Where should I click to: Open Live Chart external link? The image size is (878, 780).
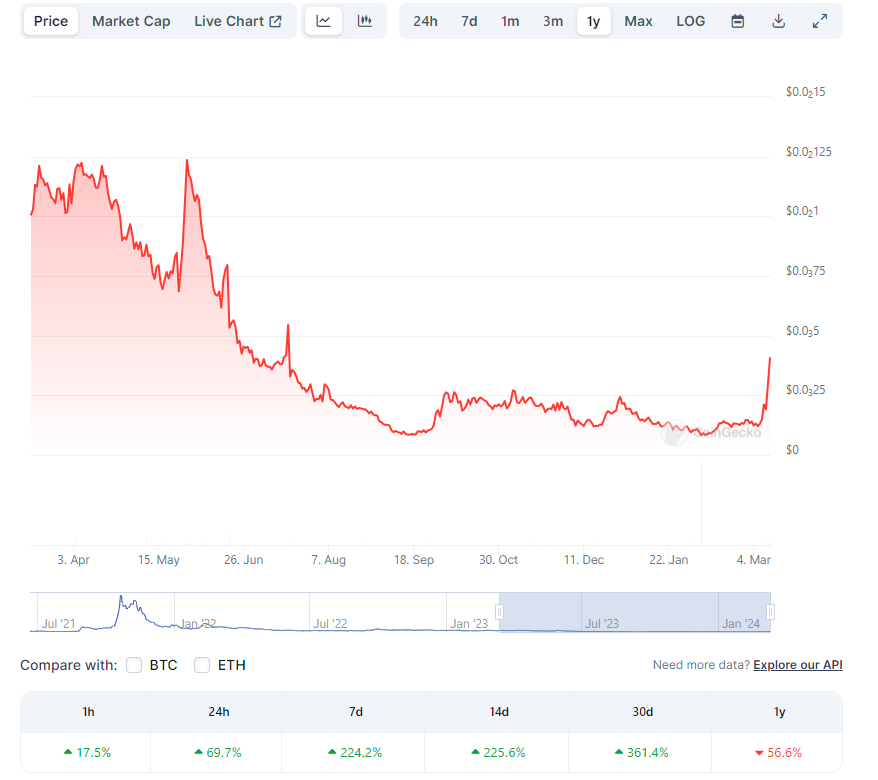point(238,21)
